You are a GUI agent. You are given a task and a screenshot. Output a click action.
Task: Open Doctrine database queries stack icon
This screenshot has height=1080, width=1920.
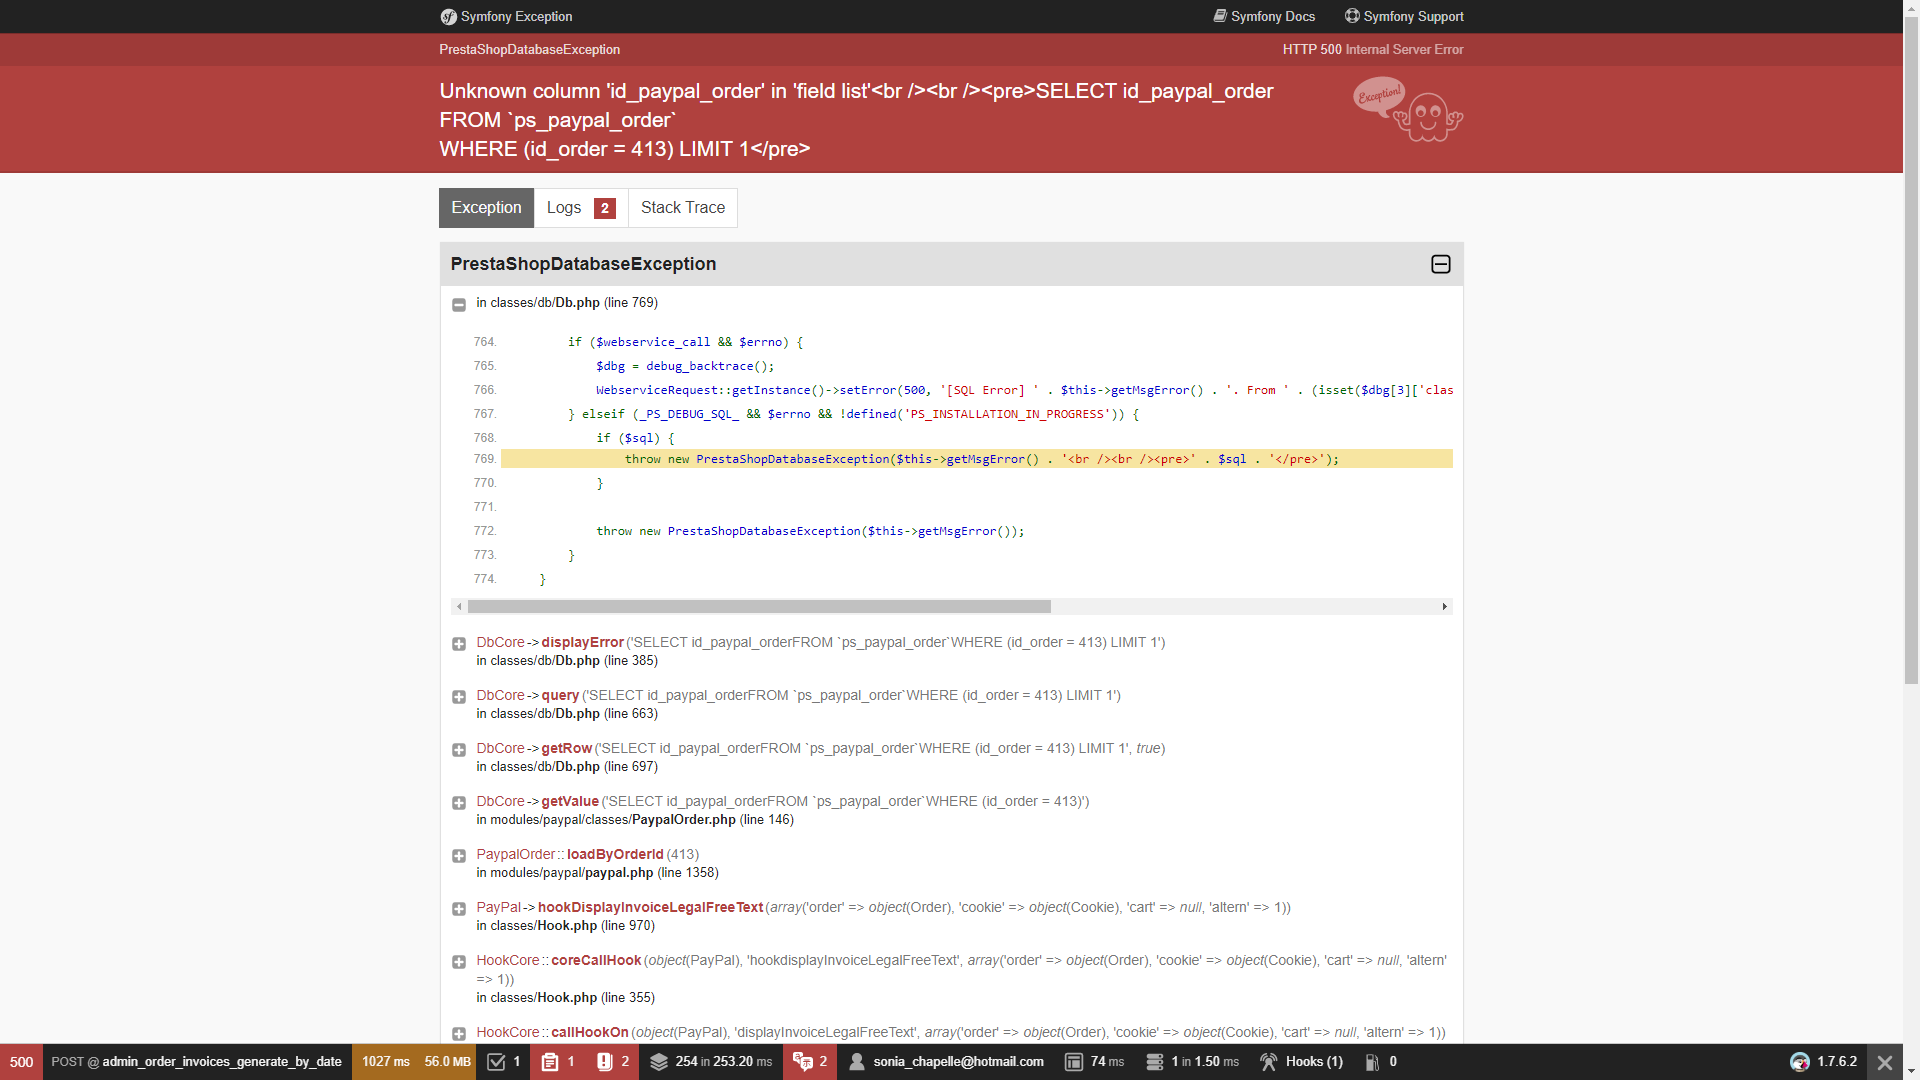[x=659, y=1062]
